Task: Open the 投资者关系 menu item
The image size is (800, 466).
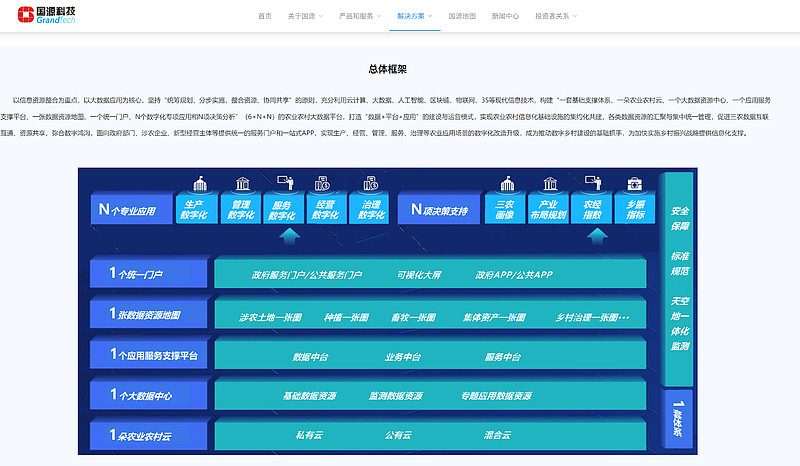Action: pos(552,16)
